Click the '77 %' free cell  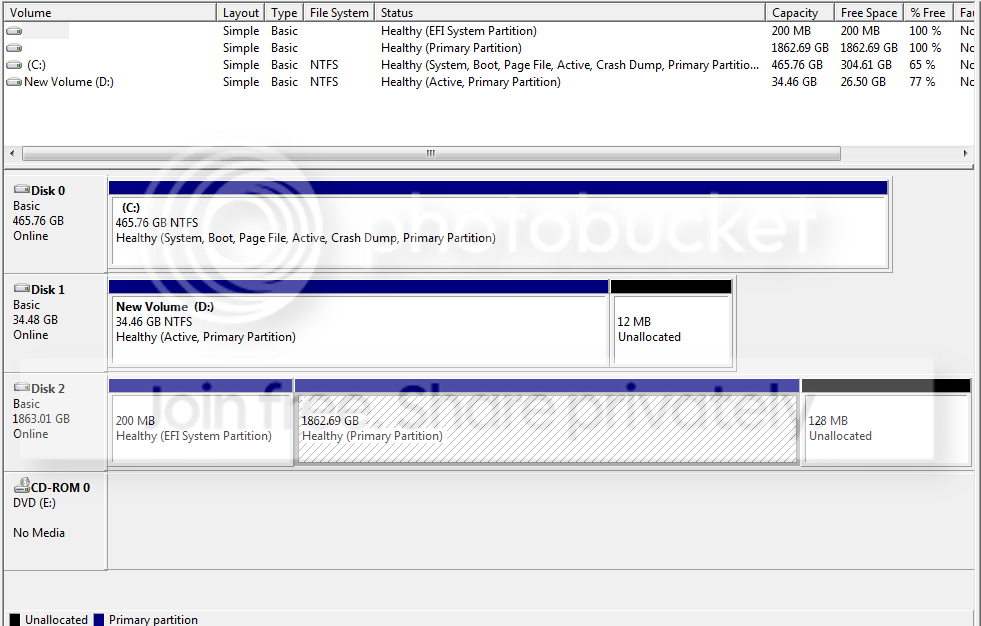[x=922, y=82]
